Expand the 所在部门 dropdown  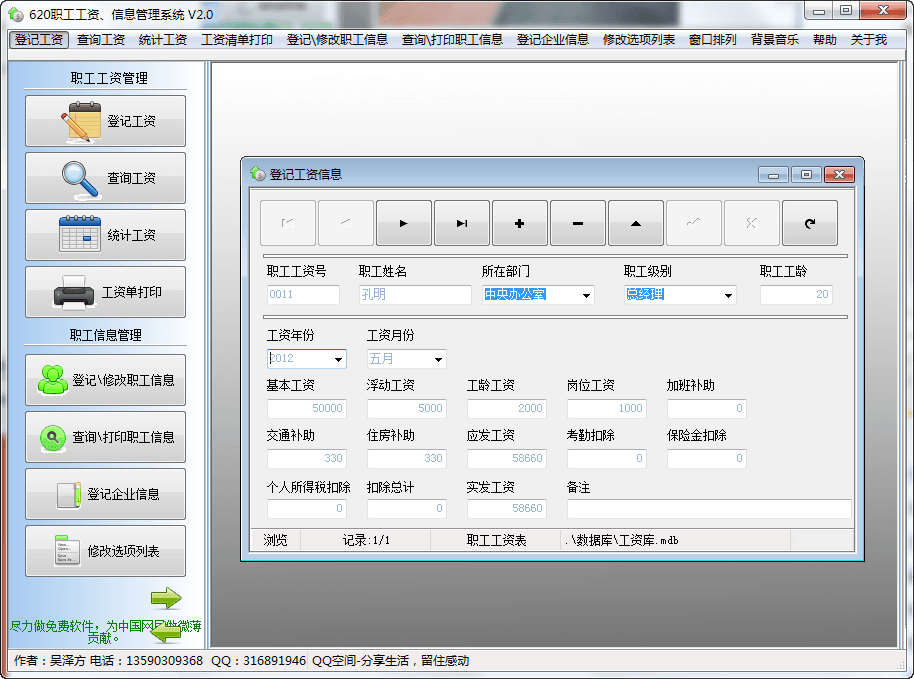coord(586,295)
